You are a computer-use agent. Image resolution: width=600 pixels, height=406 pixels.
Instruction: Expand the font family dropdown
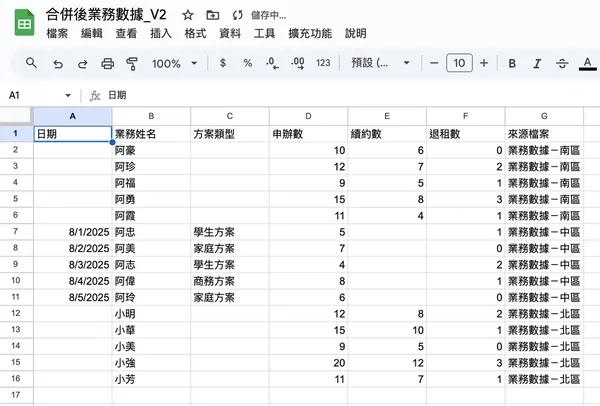coord(382,63)
